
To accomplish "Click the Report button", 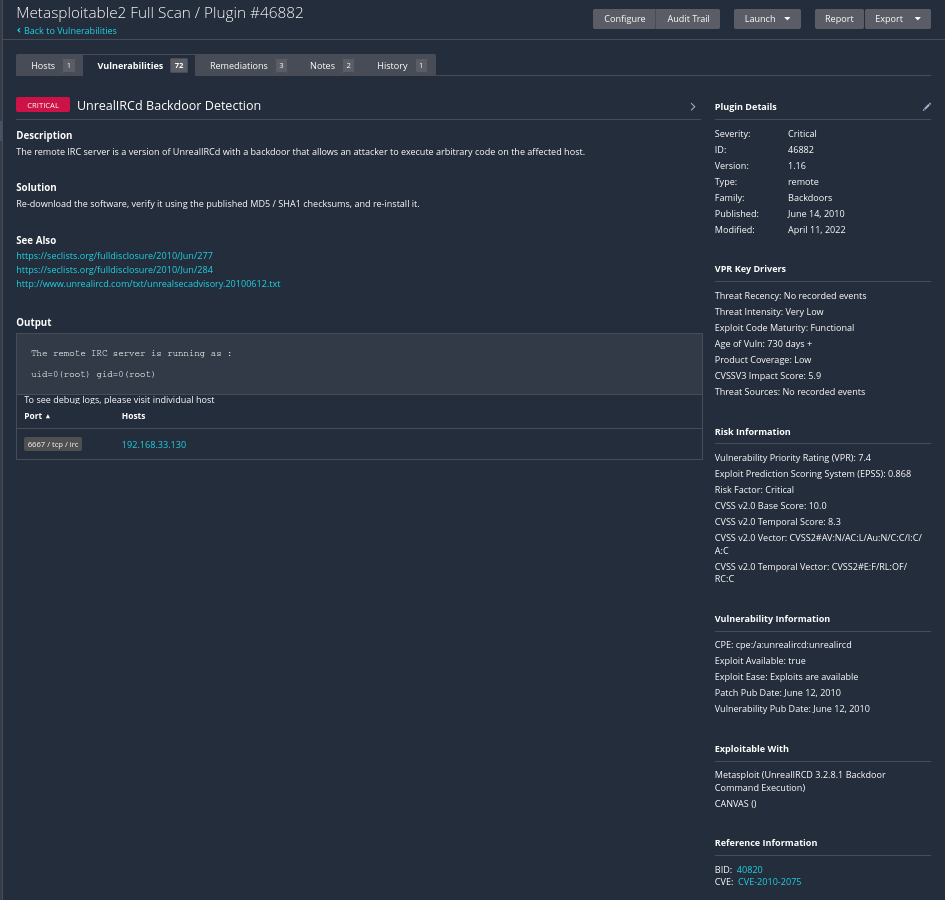I will coord(838,19).
